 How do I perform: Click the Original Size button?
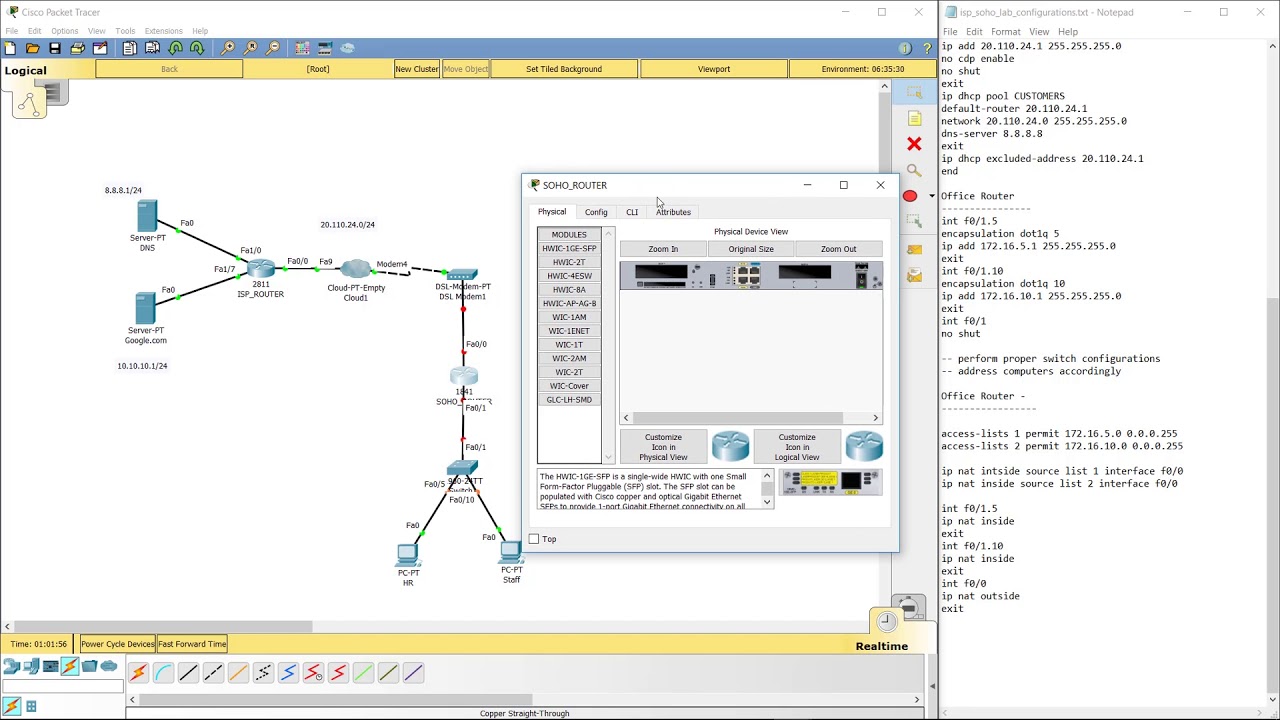[751, 249]
